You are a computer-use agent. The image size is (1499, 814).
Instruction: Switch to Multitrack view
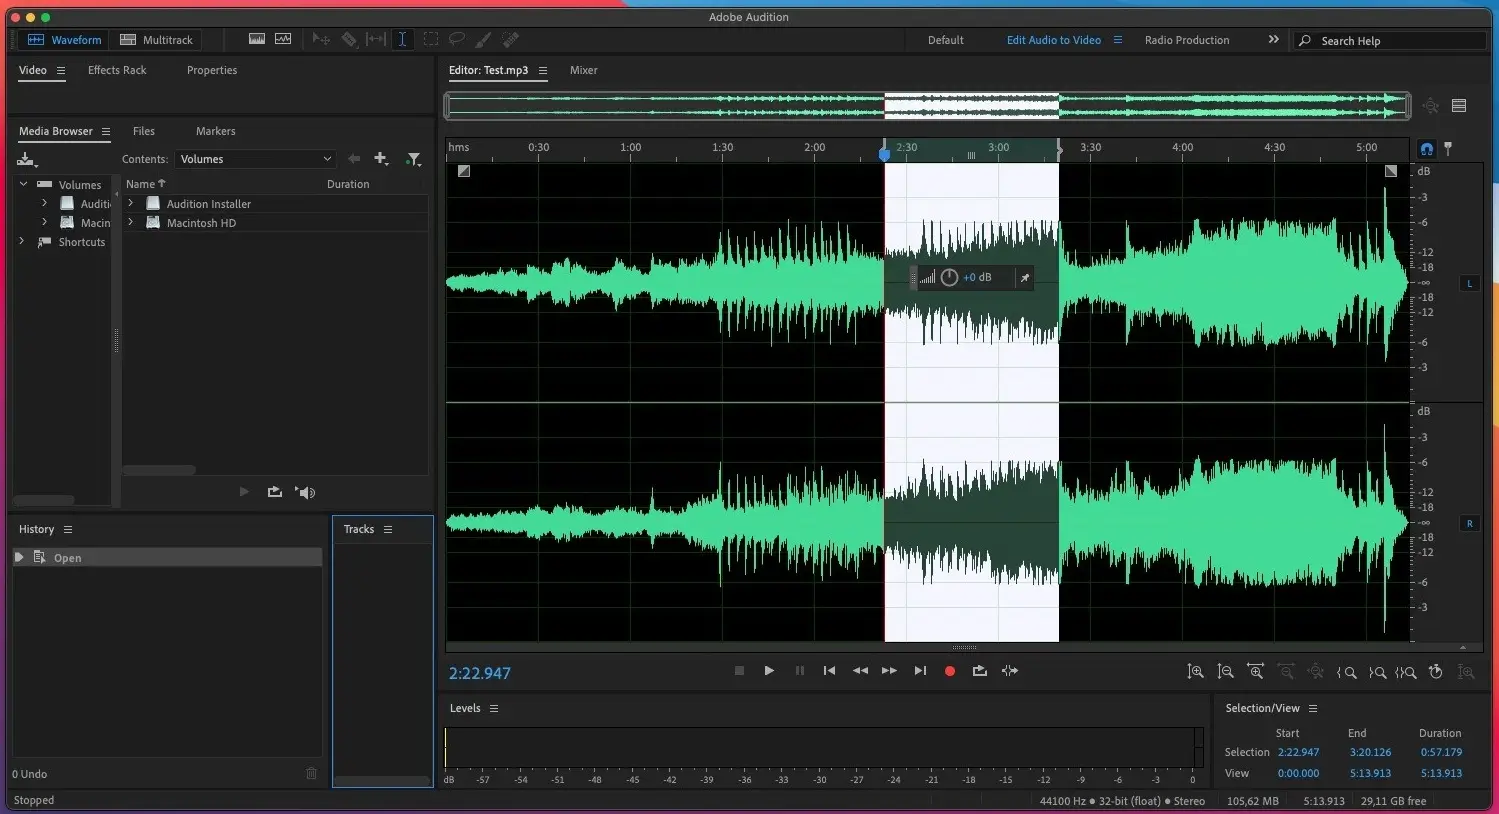click(156, 40)
